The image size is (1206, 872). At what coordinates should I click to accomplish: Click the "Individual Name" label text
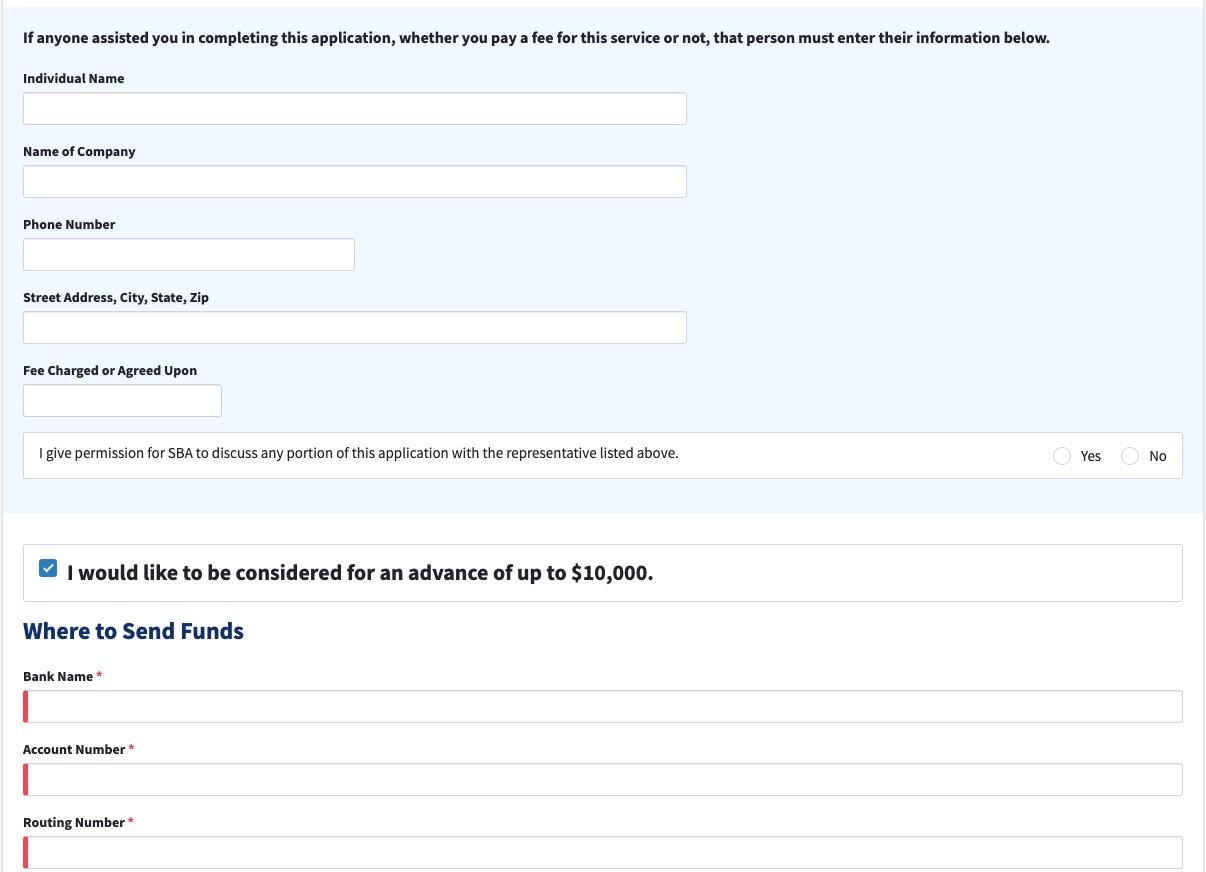pos(73,78)
